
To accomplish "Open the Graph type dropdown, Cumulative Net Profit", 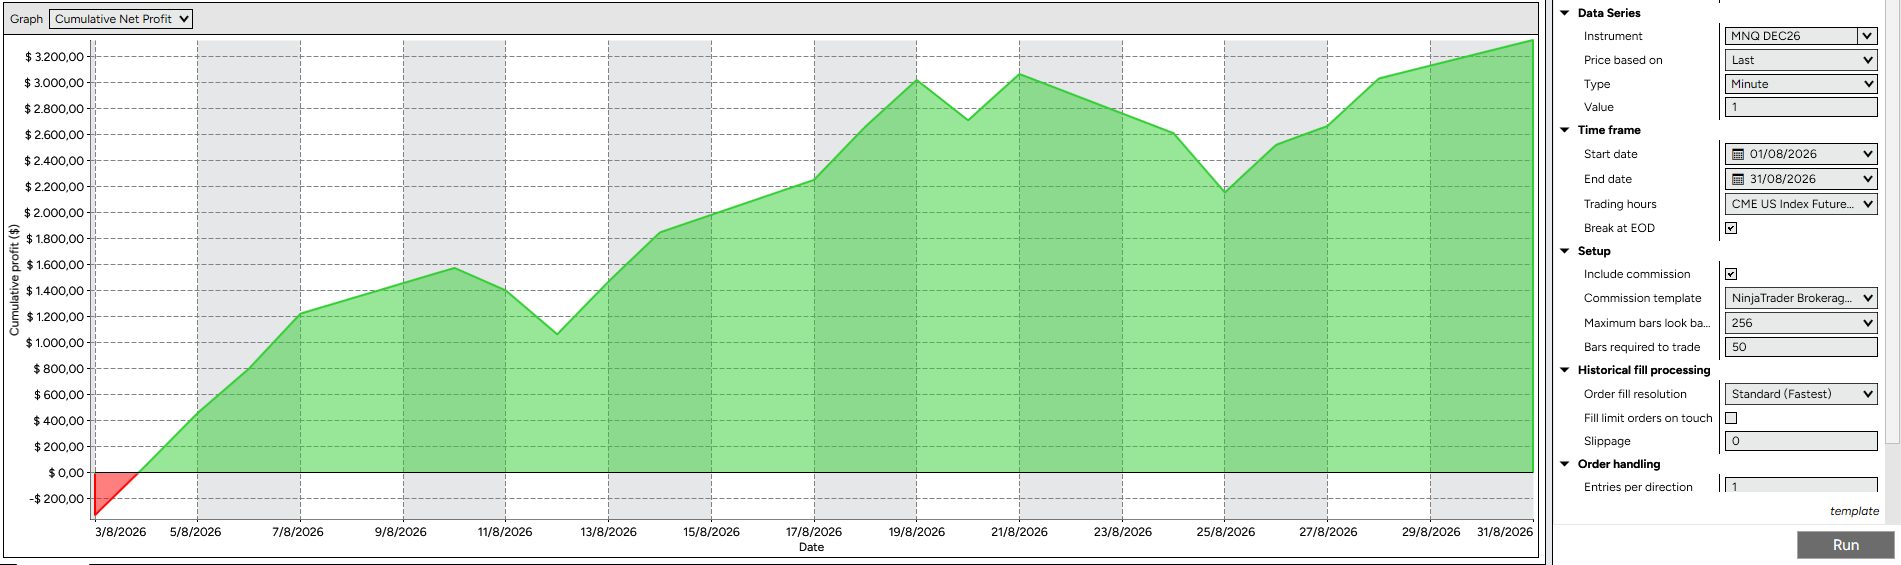I will tap(121, 19).
